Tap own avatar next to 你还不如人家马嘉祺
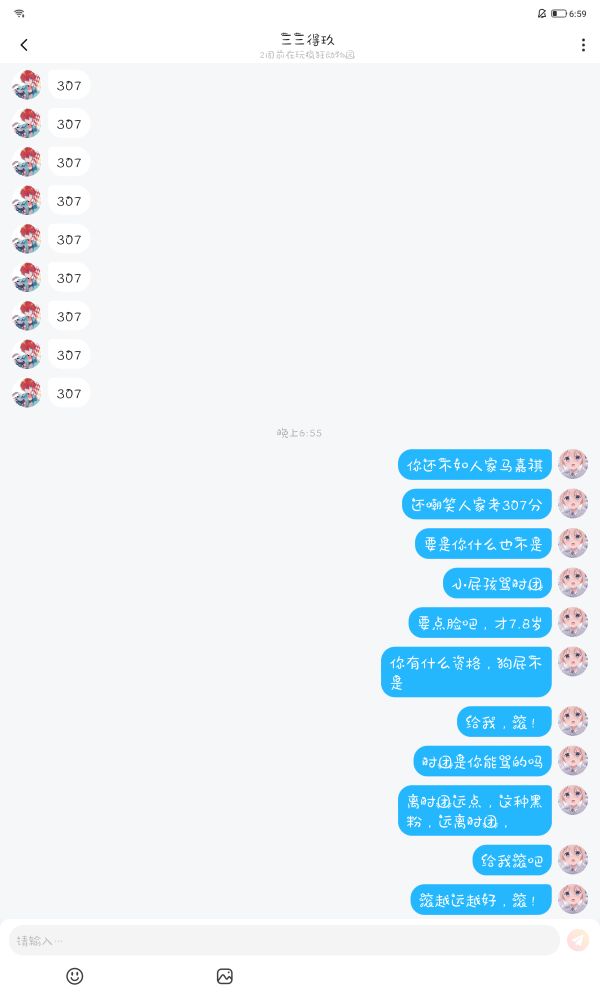Viewport: 600px width, 1000px height. tap(573, 464)
